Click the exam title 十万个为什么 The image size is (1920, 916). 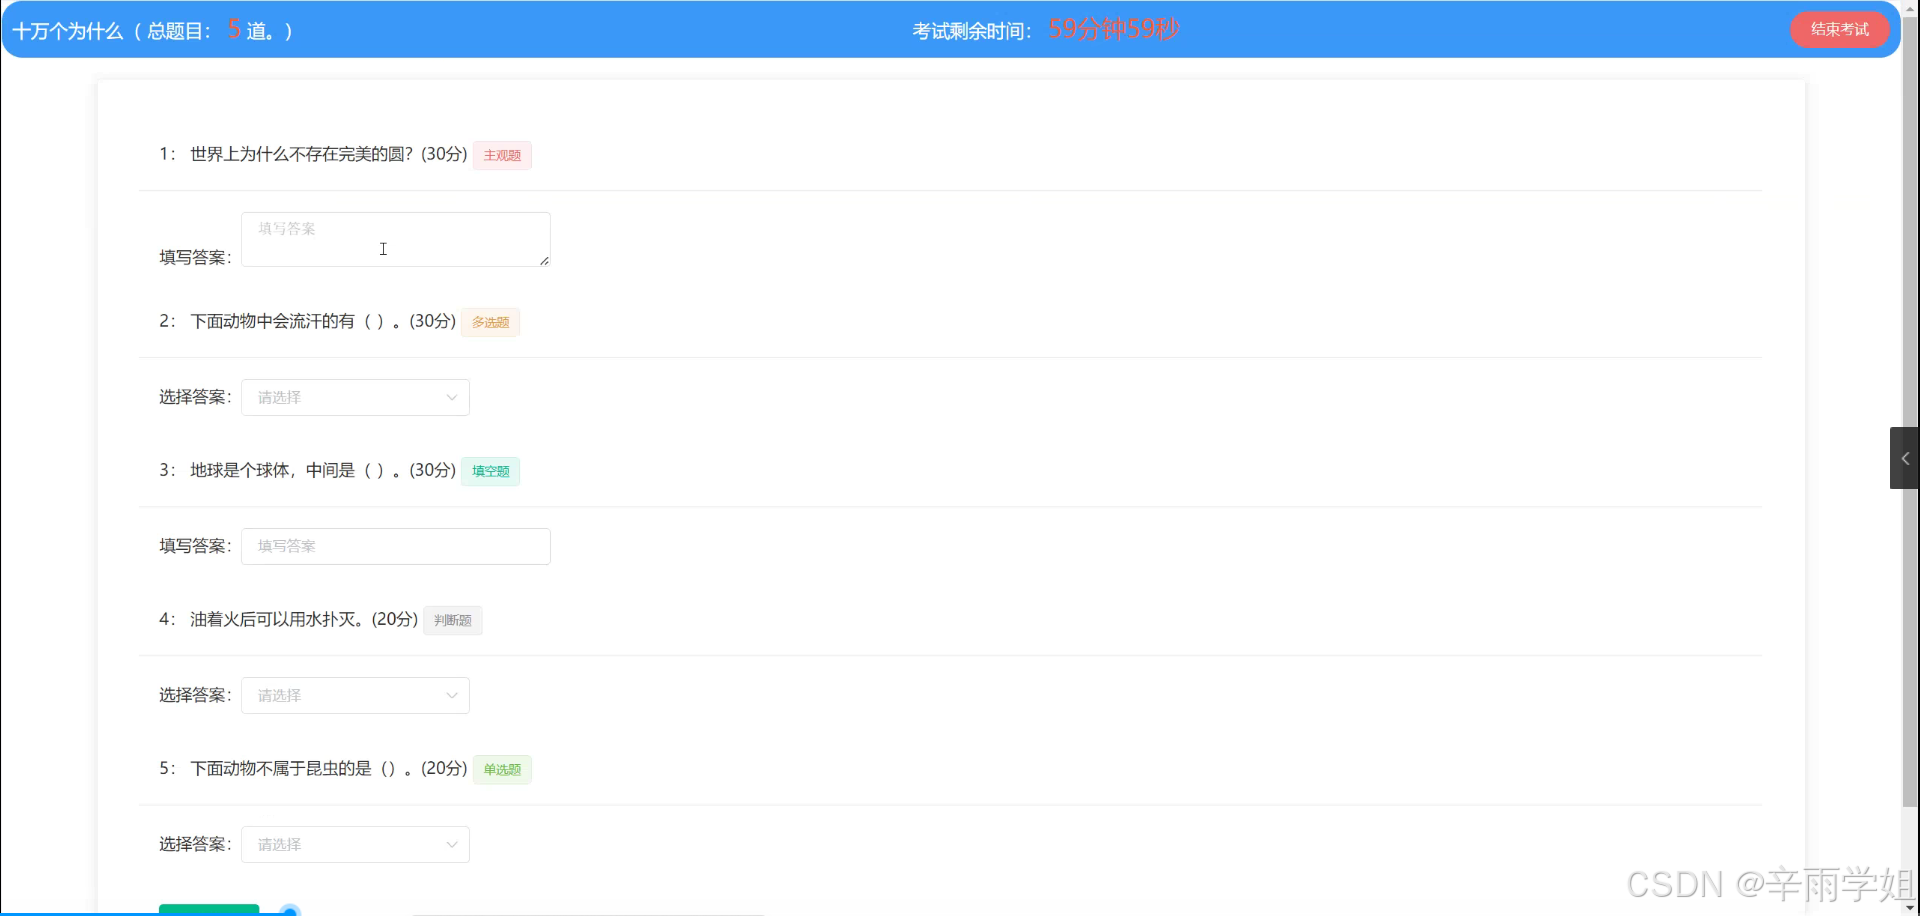pos(66,30)
